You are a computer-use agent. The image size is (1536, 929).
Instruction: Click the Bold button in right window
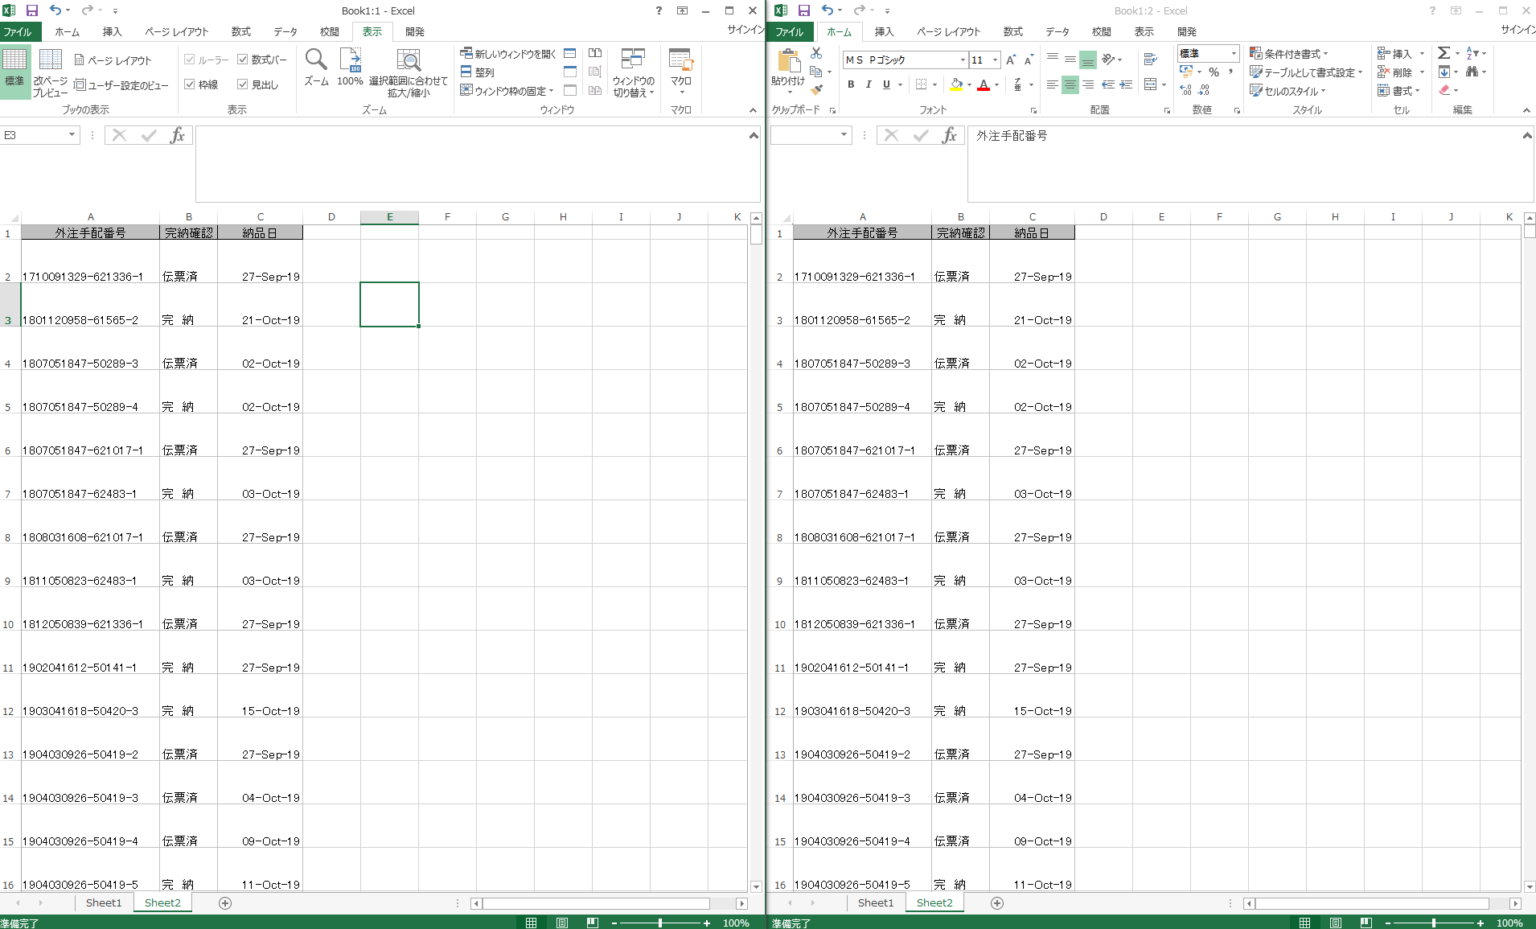tap(851, 85)
